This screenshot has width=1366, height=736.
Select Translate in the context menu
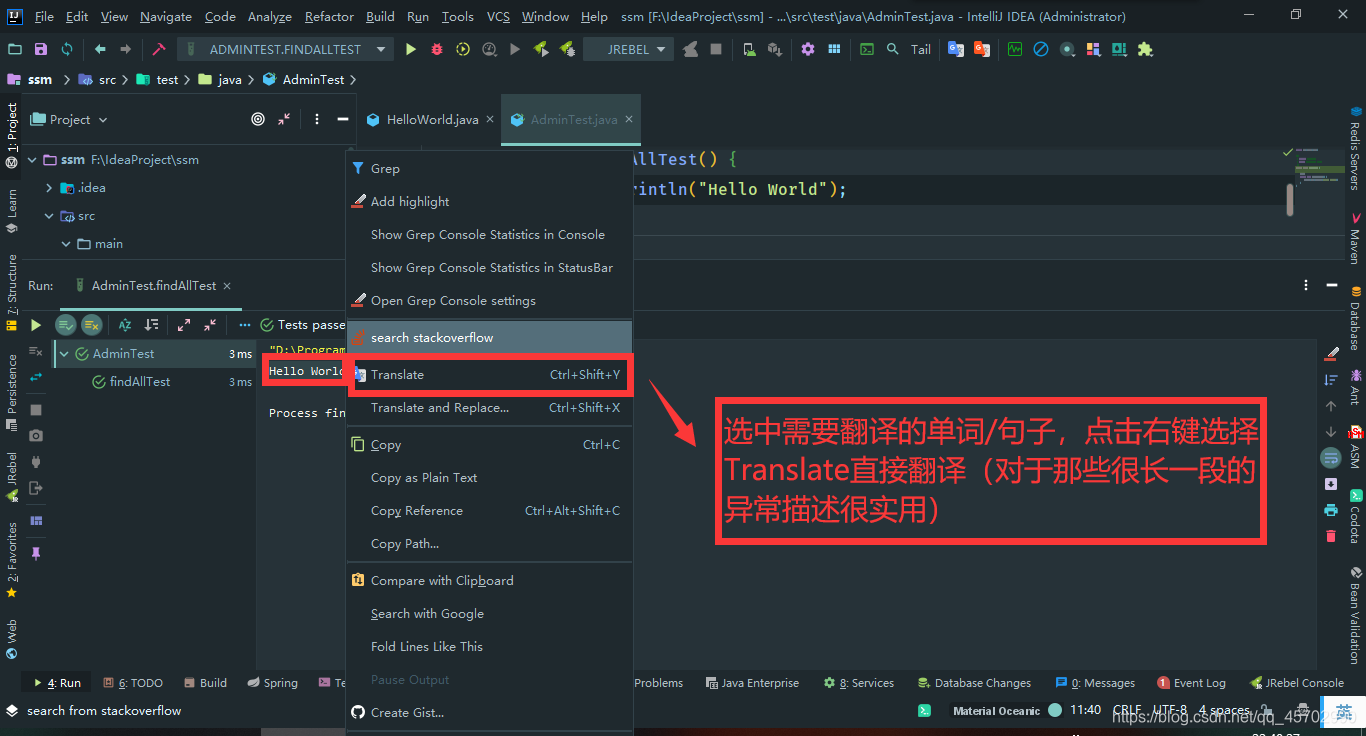(490, 374)
